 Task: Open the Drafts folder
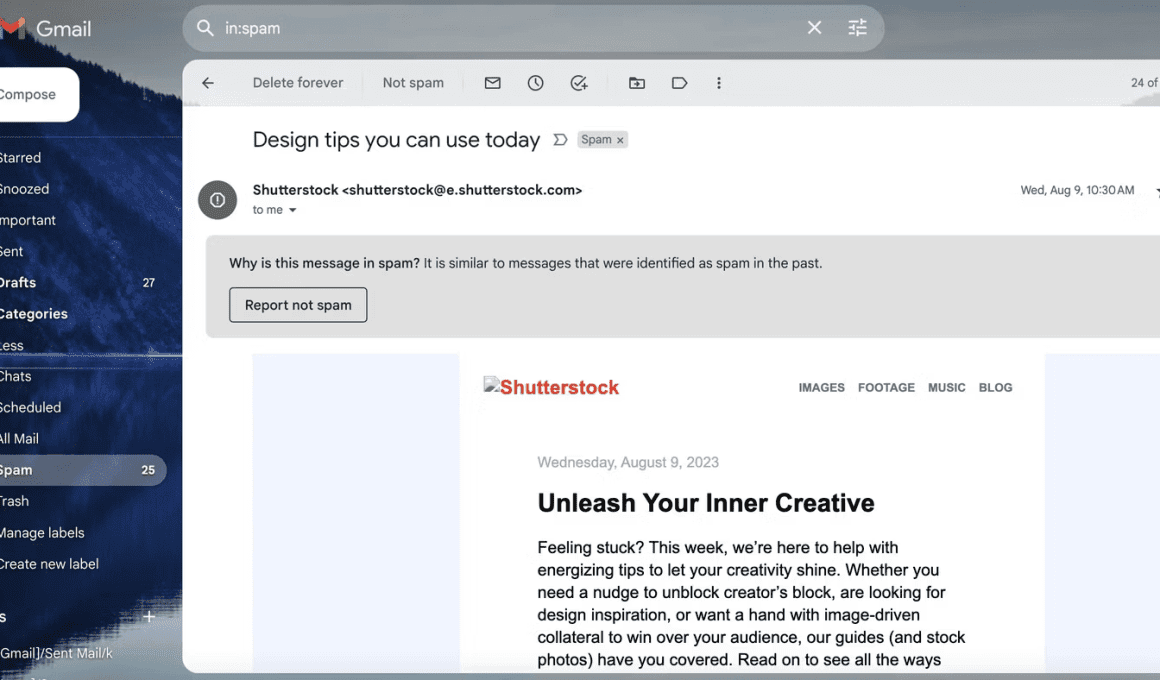18,283
